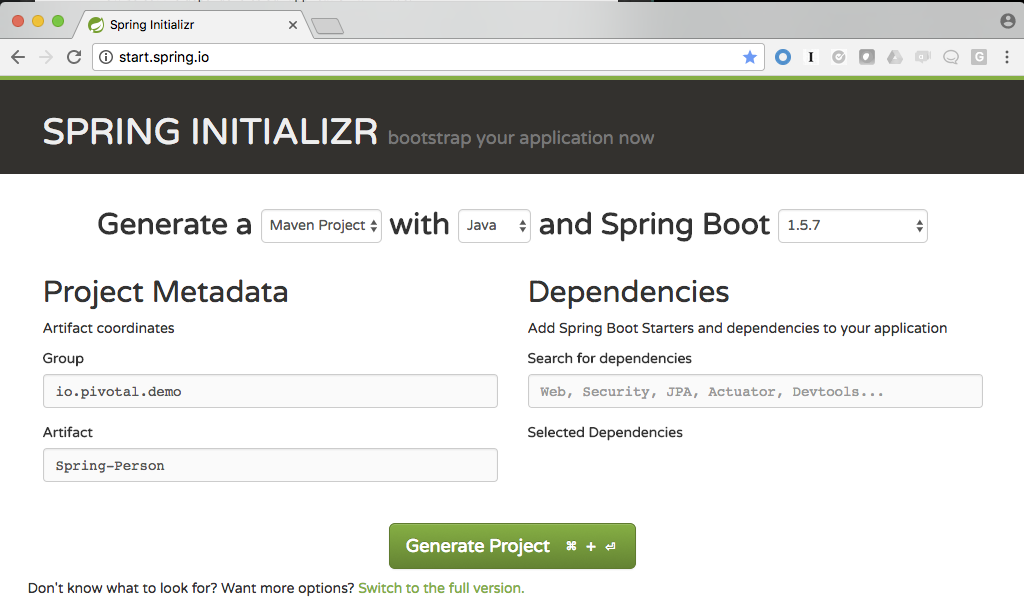
Task: Open the Spring Boot 1.5.7 version dropdown
Action: click(x=853, y=226)
